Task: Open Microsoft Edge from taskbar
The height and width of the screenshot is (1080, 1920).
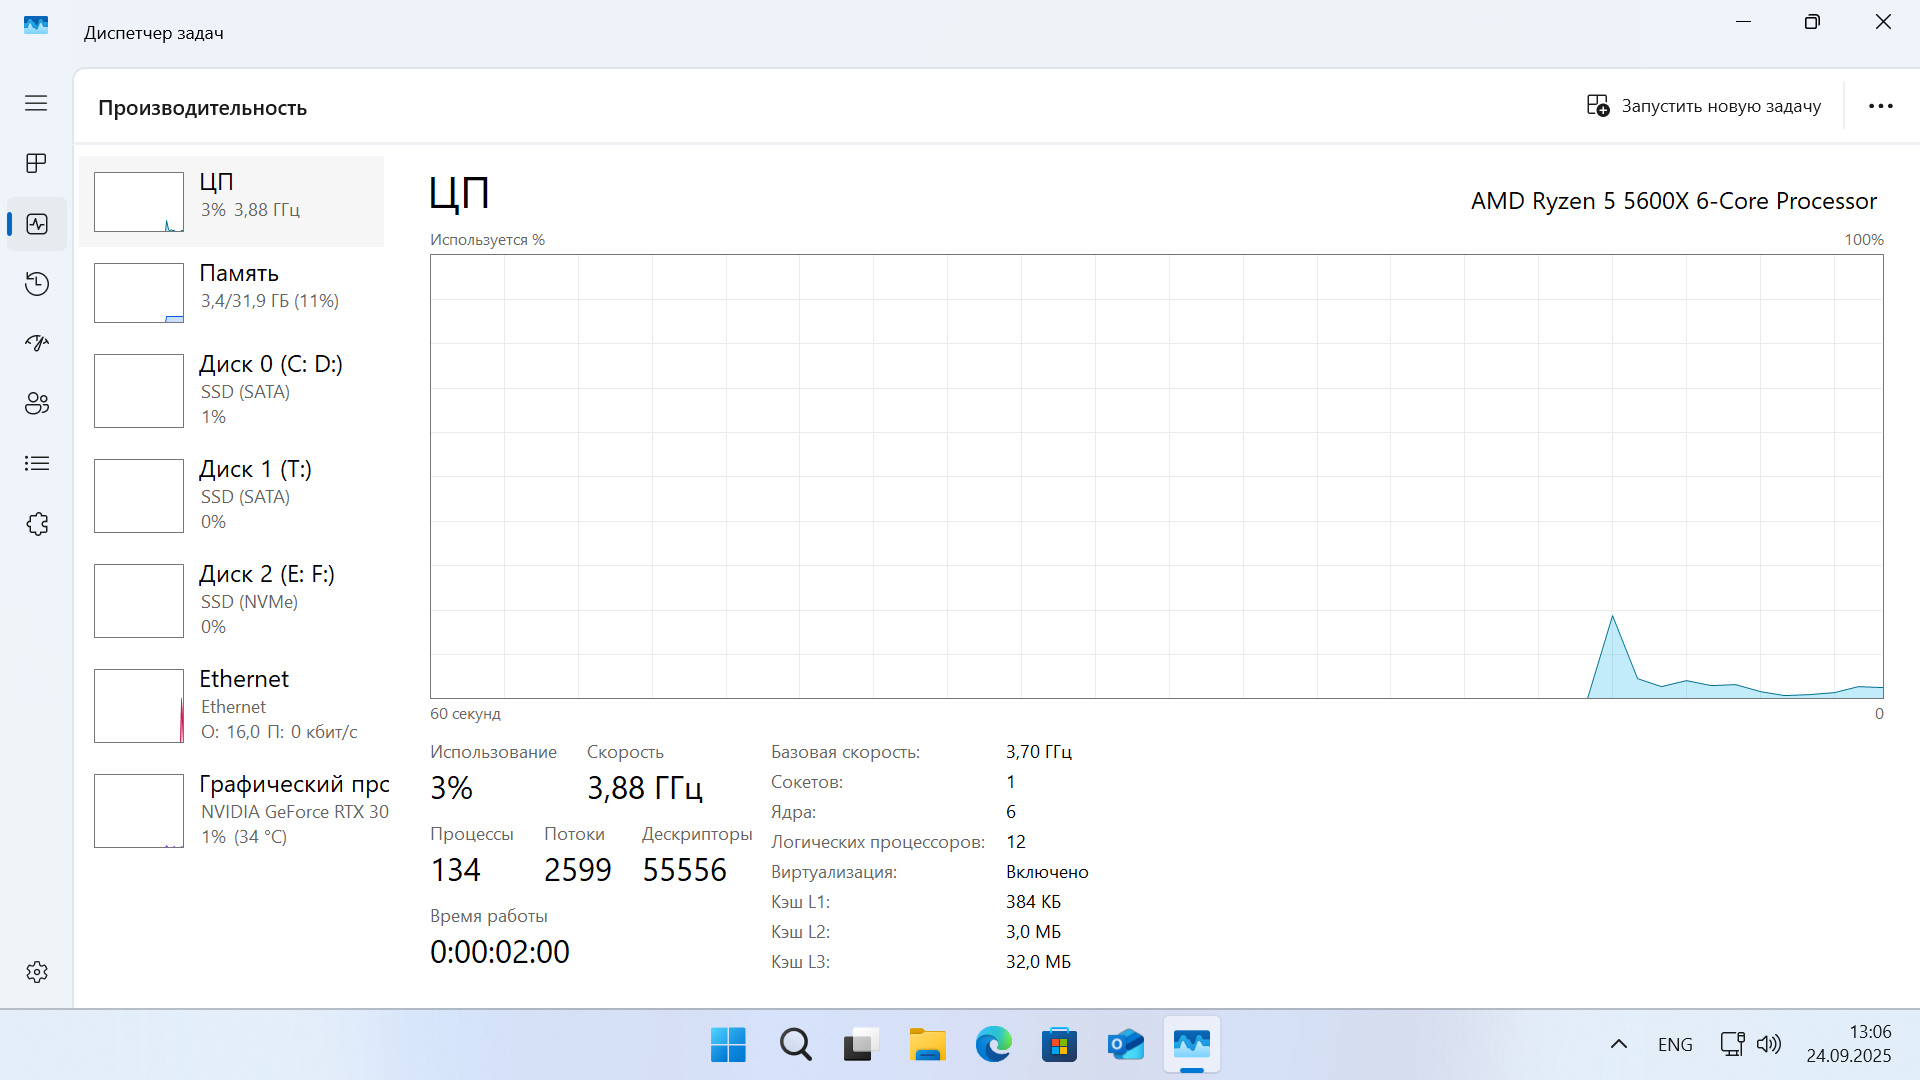Action: 993,1045
